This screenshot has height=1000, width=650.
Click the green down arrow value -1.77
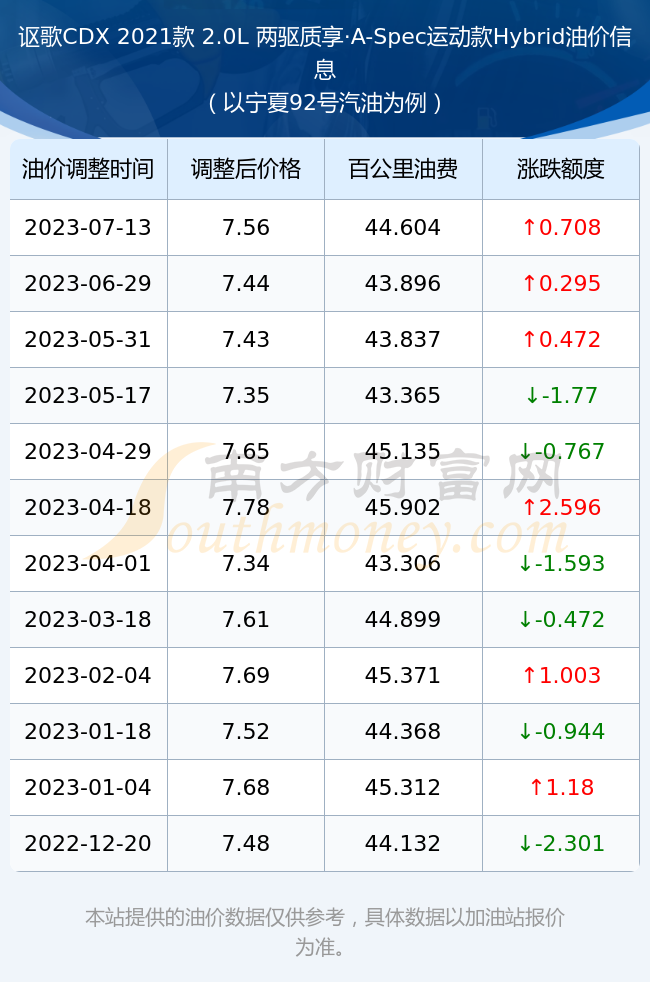click(x=561, y=396)
